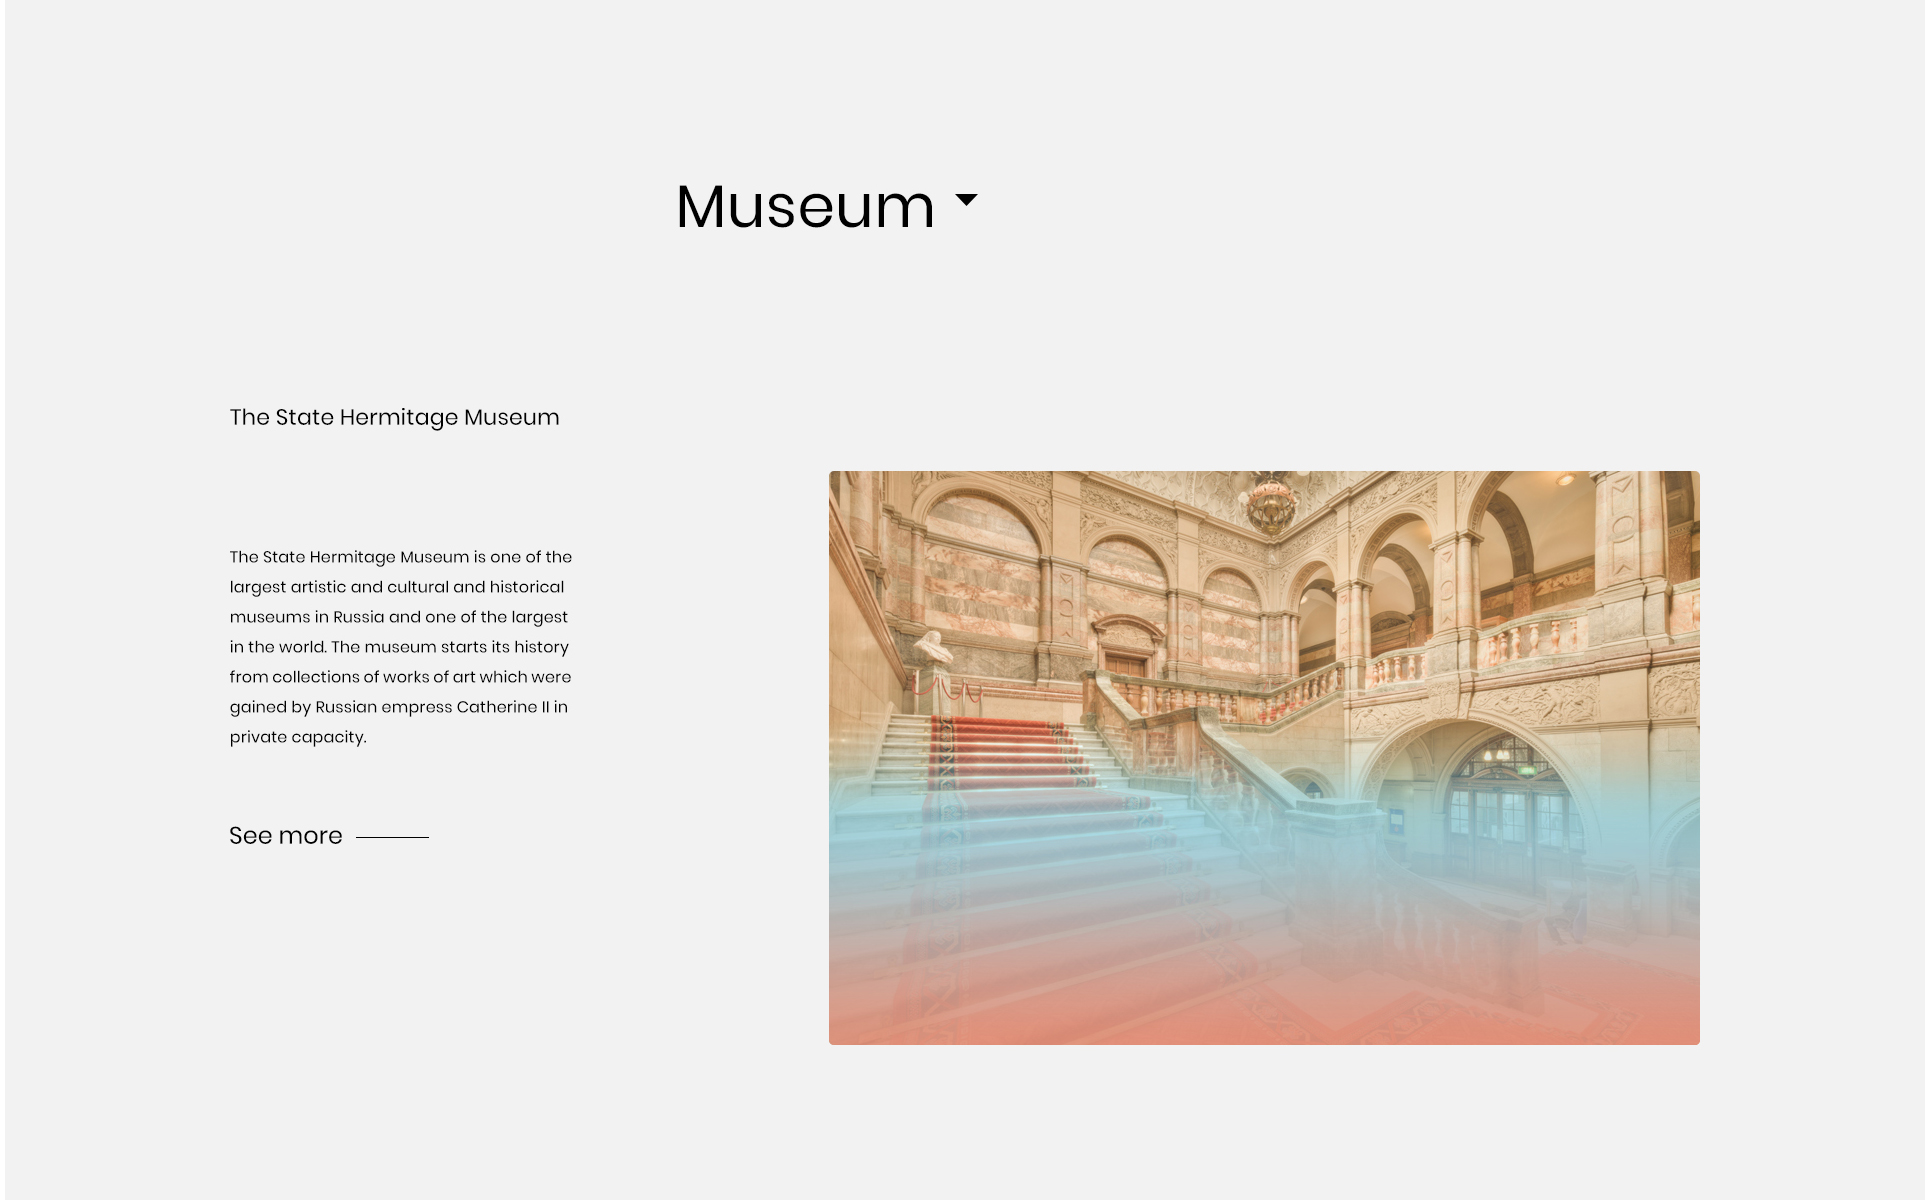
Task: Click the descriptive paragraph about the museum
Action: pos(400,646)
